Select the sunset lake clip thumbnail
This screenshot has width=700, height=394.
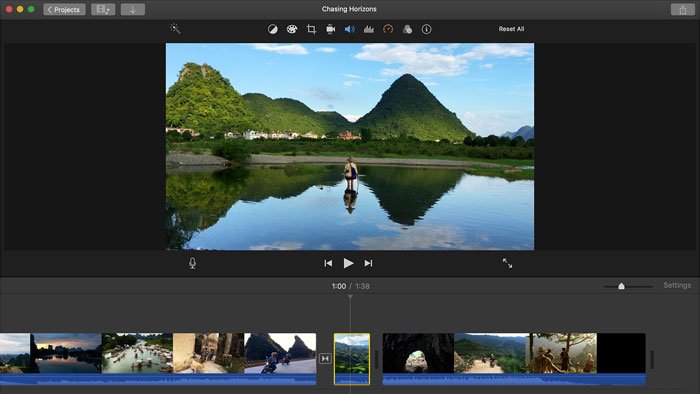(x=66, y=353)
